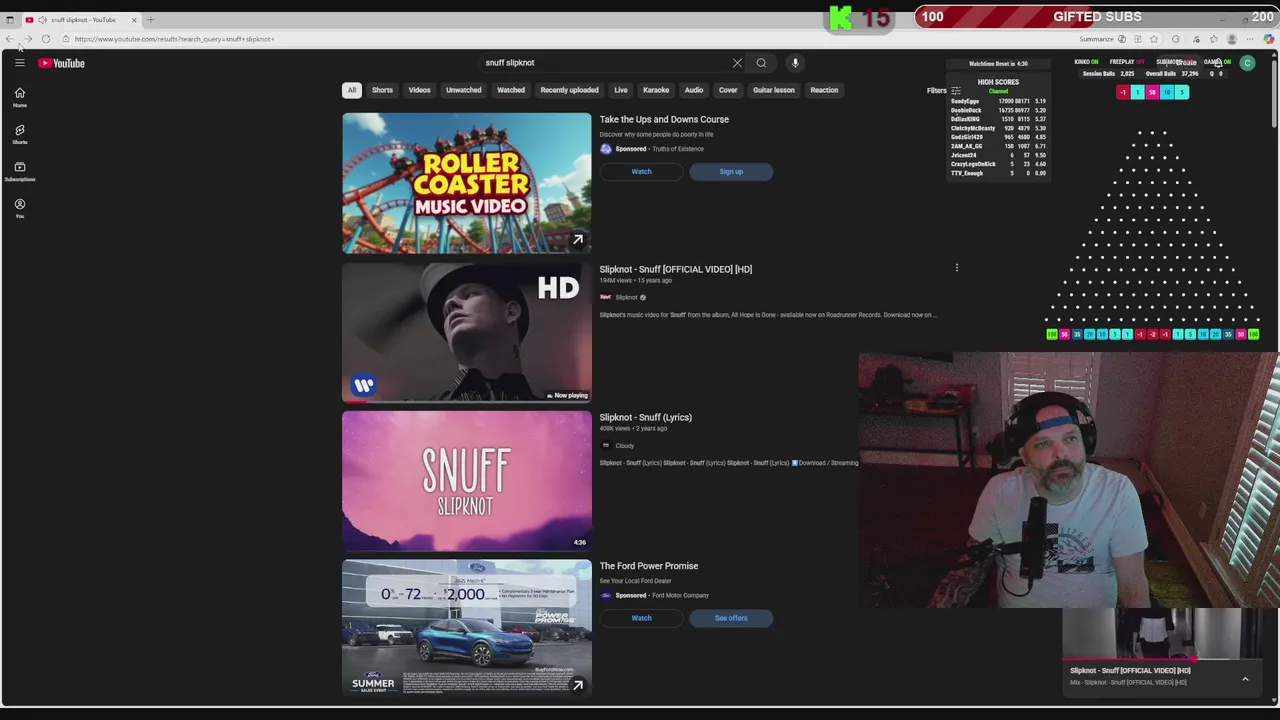Open Slipknot - Snuff (Lyrics) title link
1280x720 pixels.
pyautogui.click(x=645, y=417)
